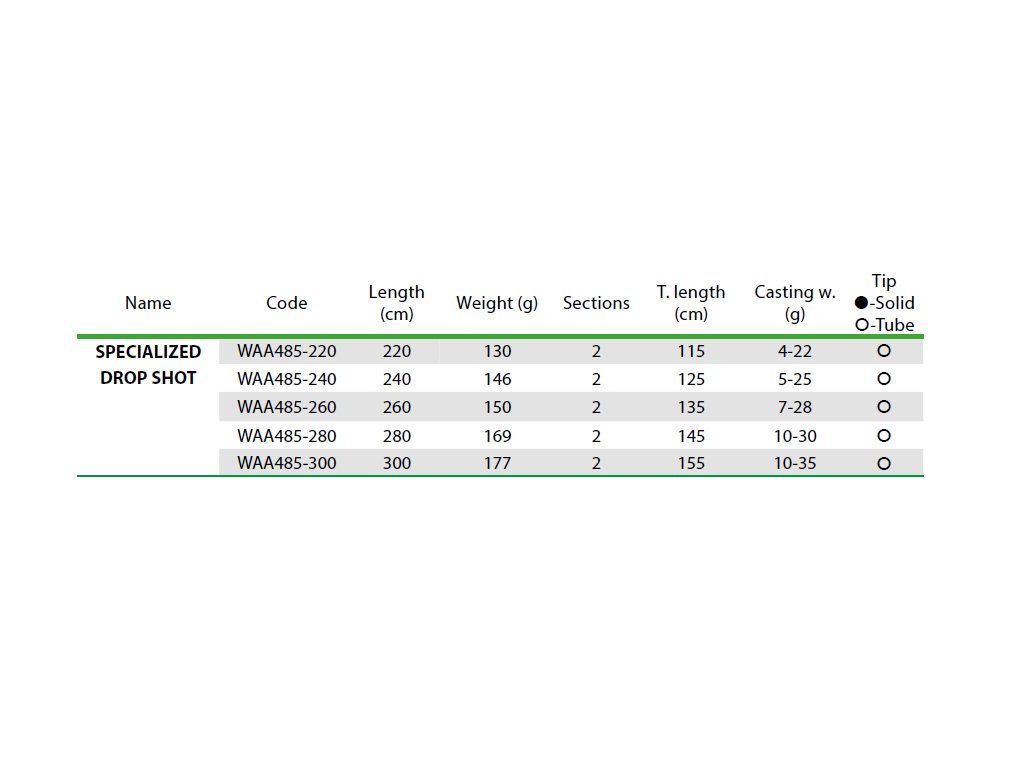Click the tube tip circle in WAA485-220 row
The image size is (1024, 768).
(x=884, y=351)
